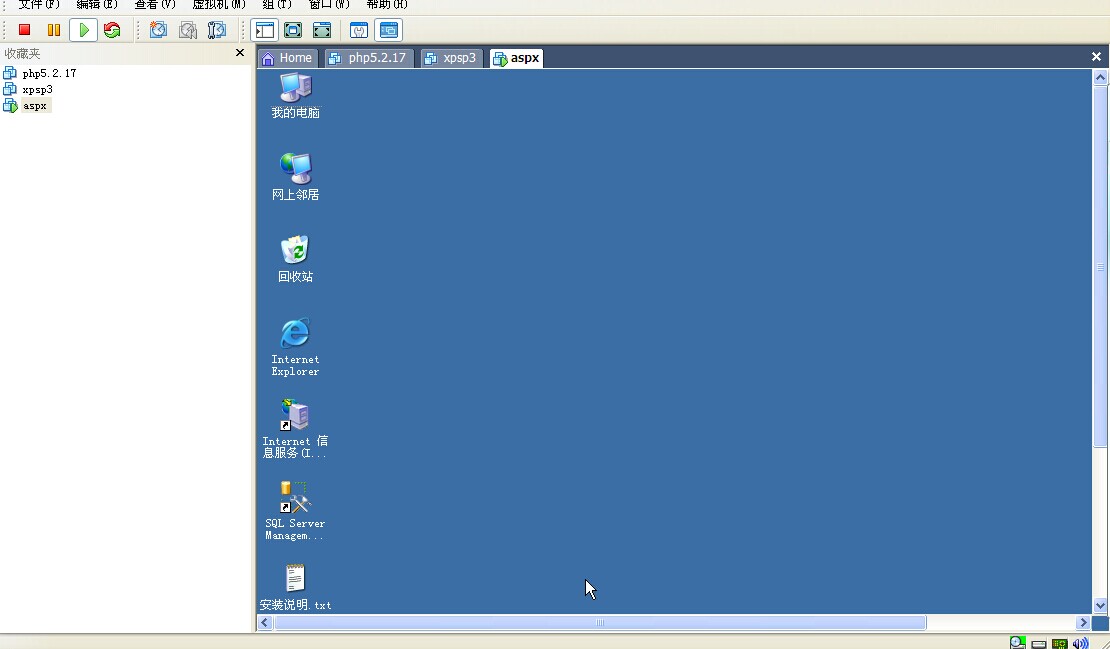Toggle the sound adapter connection
Viewport: 1110px width, 649px height.
(1081, 642)
